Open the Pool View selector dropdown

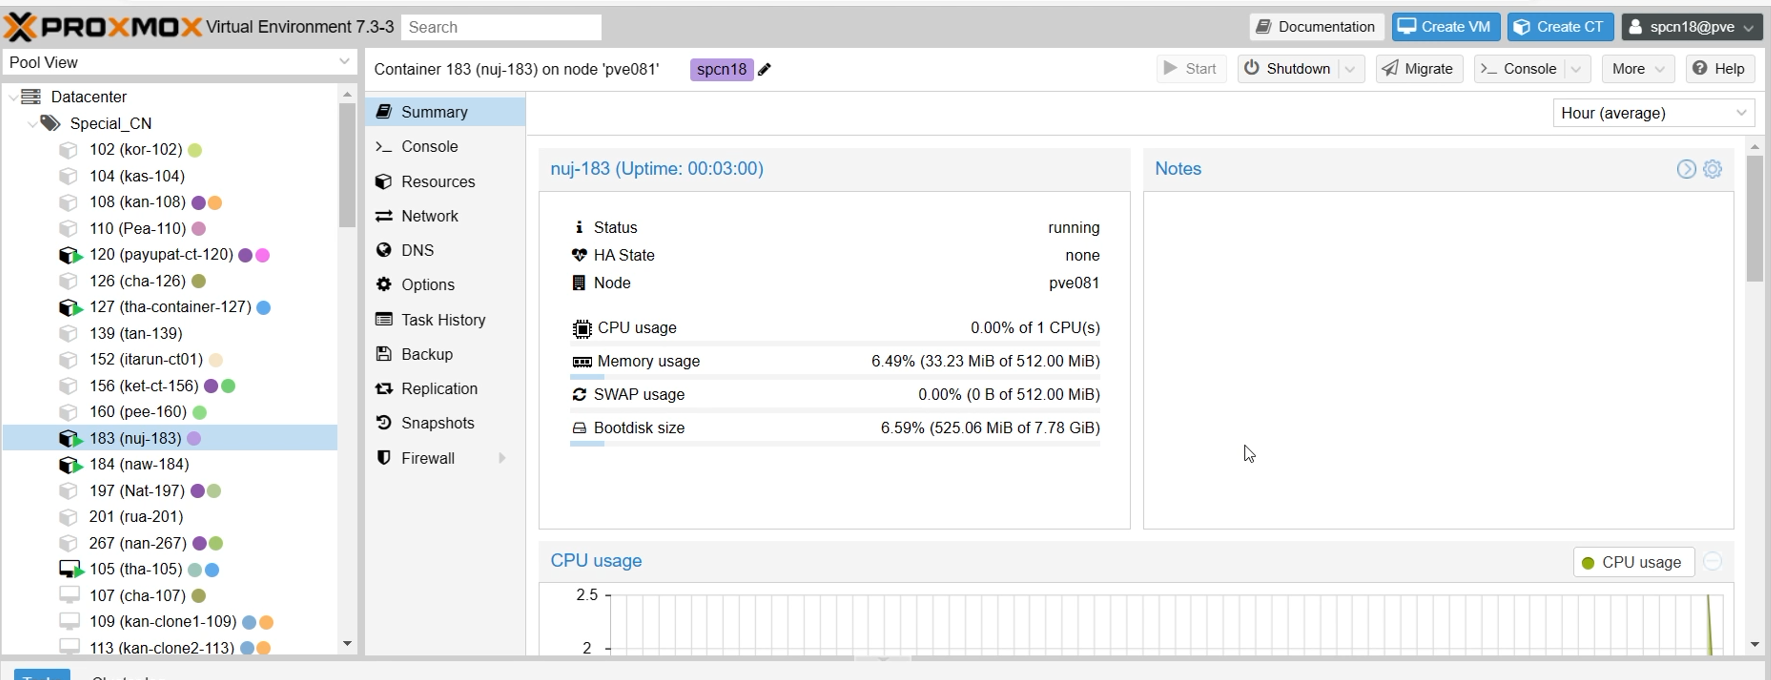pyautogui.click(x=344, y=62)
